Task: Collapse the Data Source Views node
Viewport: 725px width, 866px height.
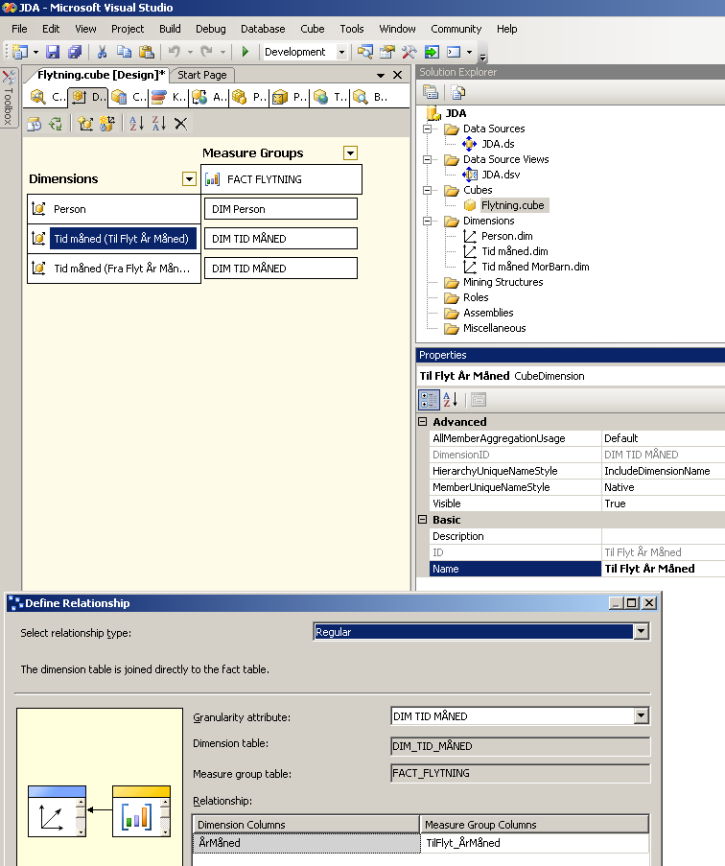Action: coord(427,159)
